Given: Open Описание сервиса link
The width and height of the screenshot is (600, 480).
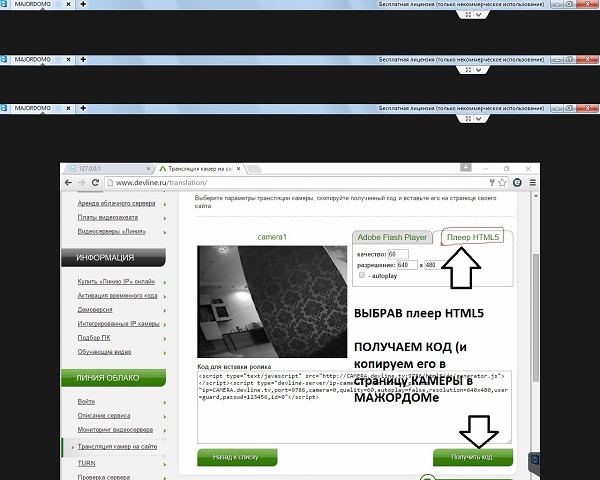Looking at the screenshot, I should 104,415.
